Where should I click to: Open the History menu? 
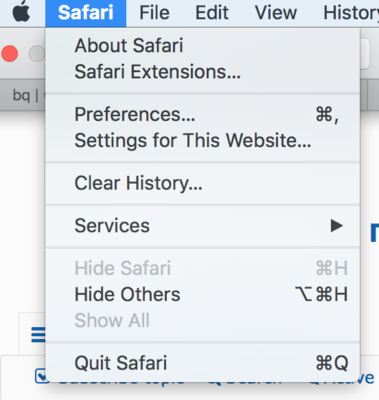coord(351,13)
